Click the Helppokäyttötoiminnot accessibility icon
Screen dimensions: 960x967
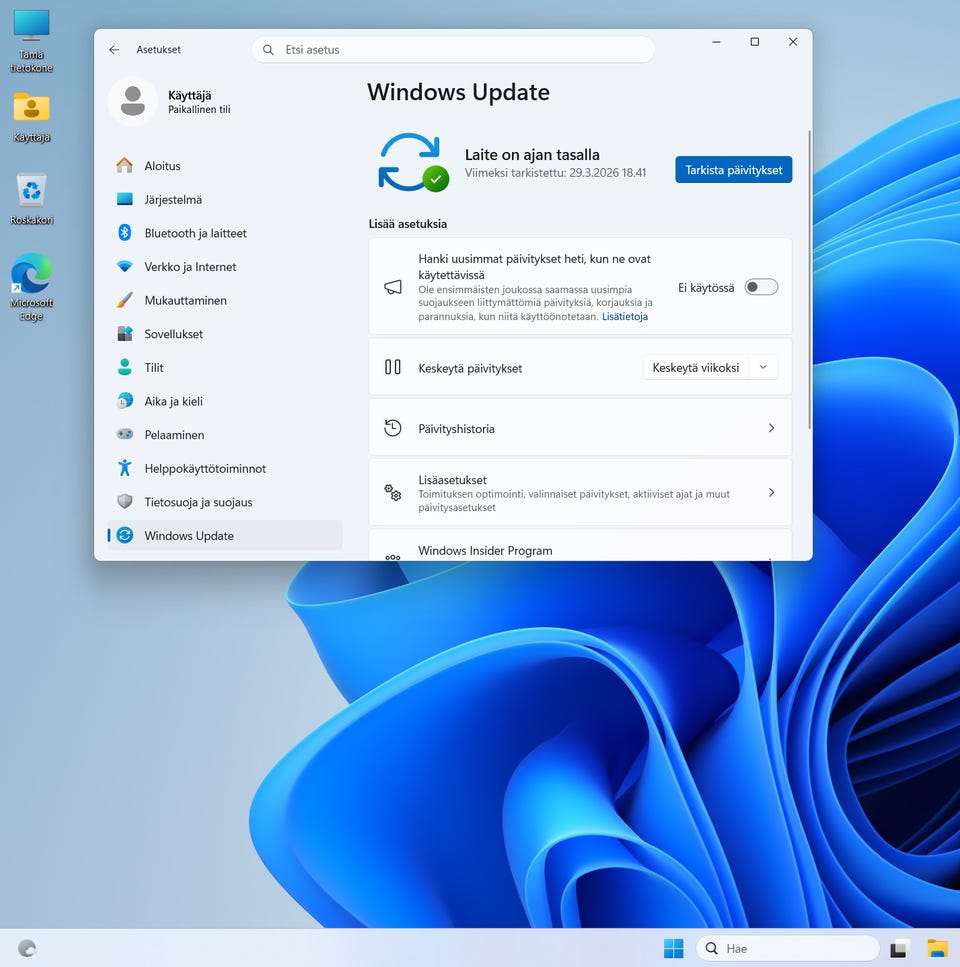124,468
